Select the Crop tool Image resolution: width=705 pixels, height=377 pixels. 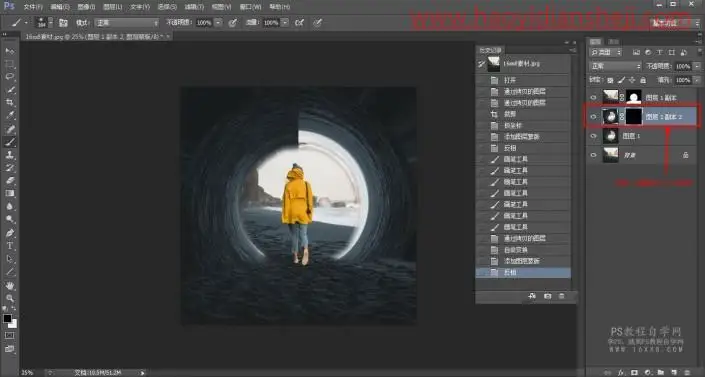(x=10, y=103)
